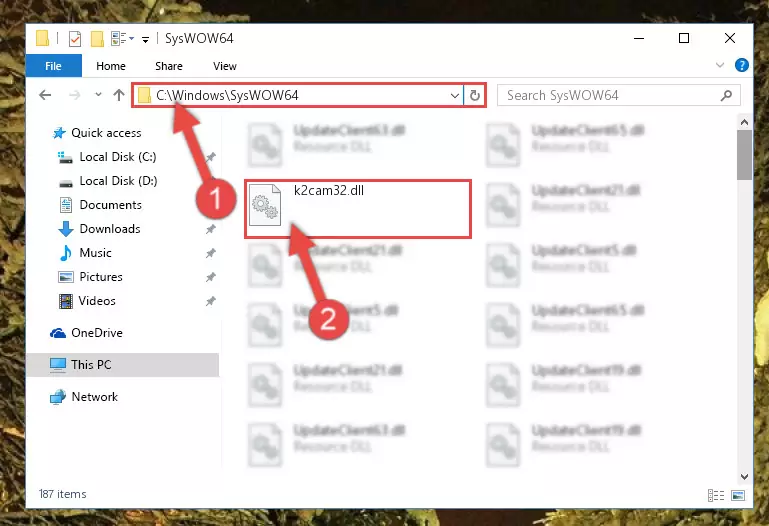Maximize the SysWOW64 window
769x526 pixels.
(x=684, y=38)
